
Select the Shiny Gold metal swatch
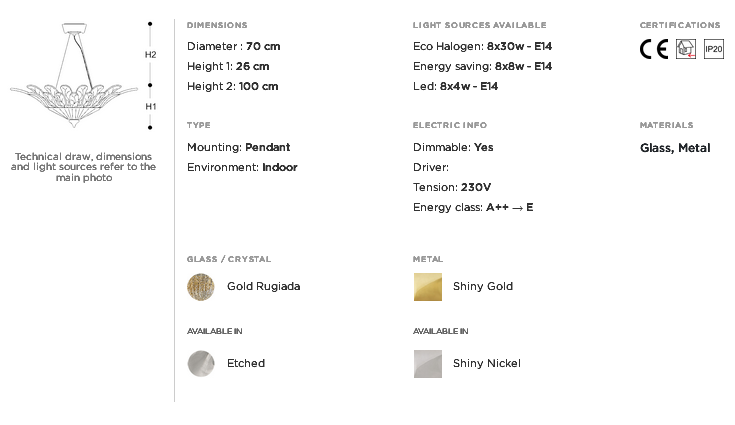428,287
